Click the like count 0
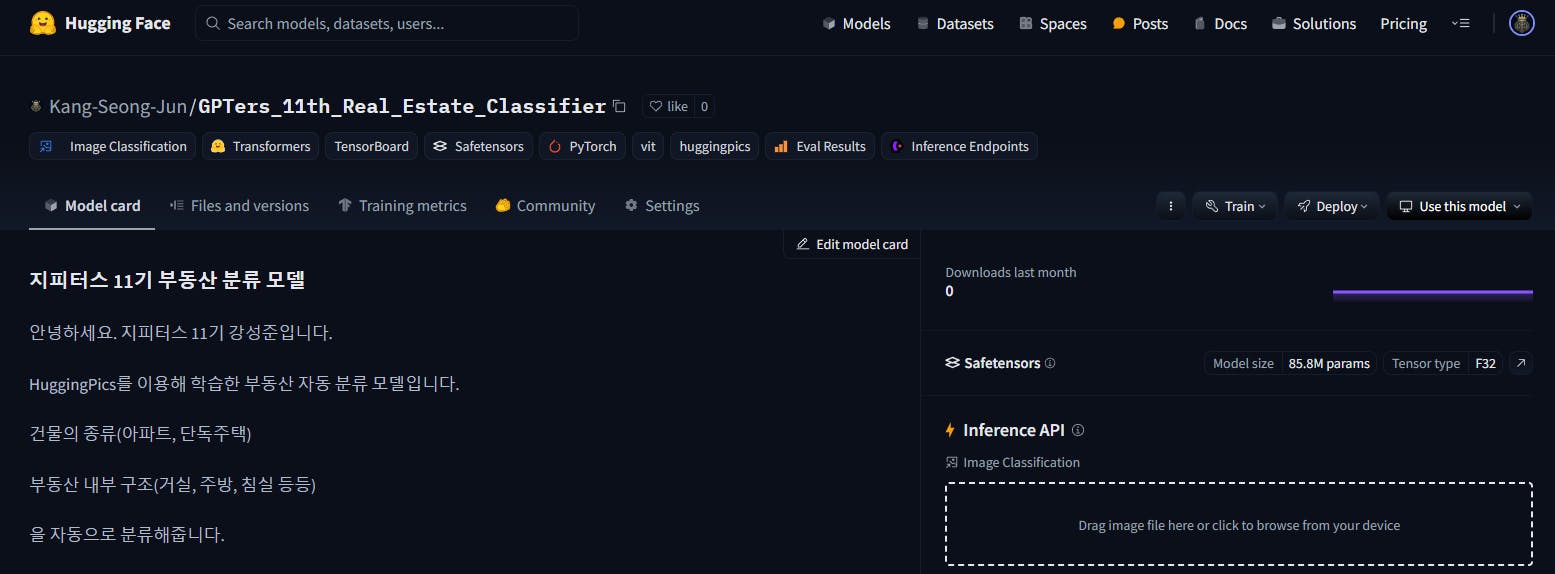This screenshot has height=574, width=1555. point(704,106)
